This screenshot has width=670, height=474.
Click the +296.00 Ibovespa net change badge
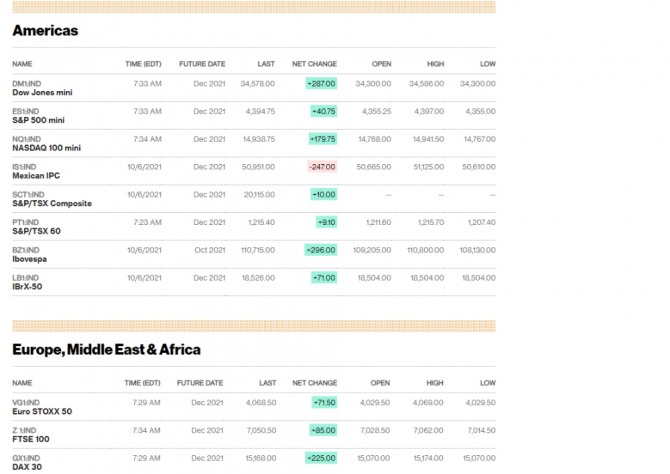tap(321, 250)
